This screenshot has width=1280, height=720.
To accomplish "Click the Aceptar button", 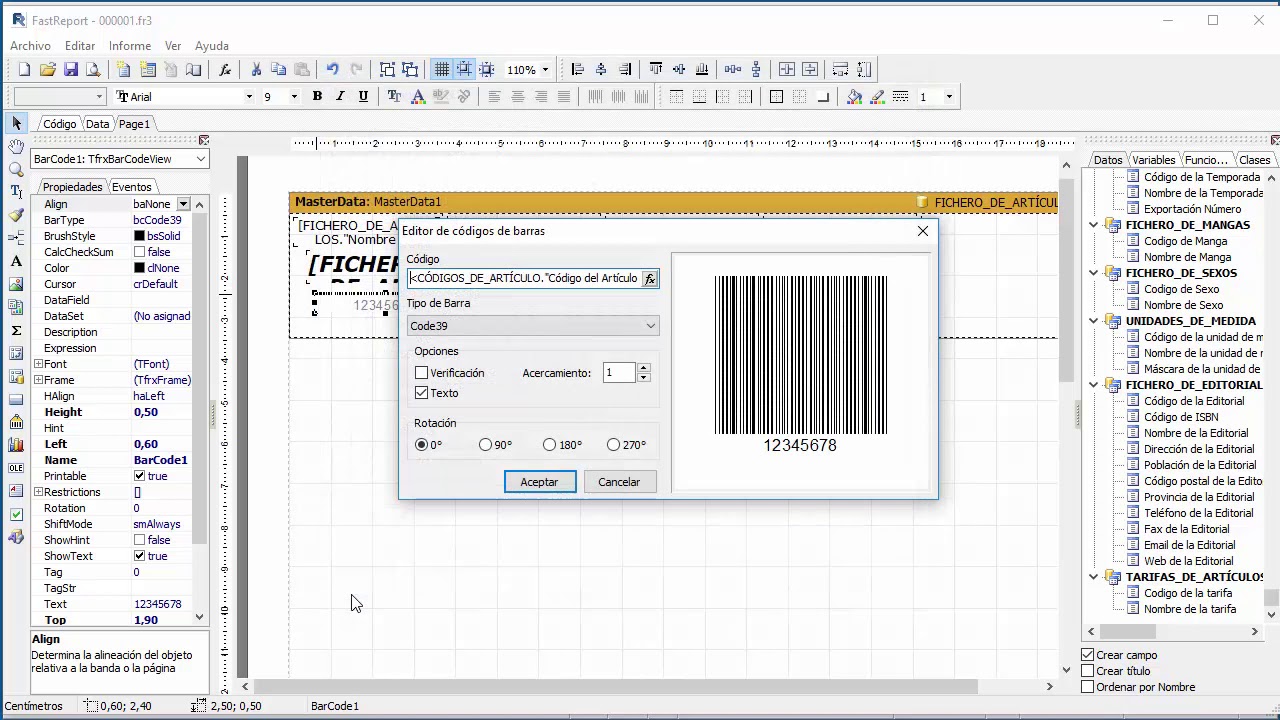I will 540,482.
